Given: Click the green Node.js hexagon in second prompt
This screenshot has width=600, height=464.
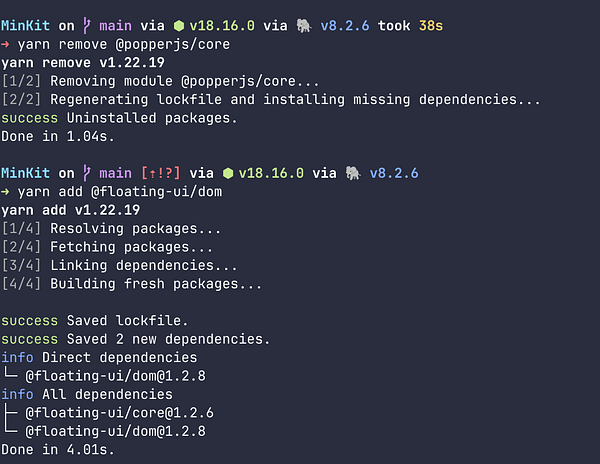Looking at the screenshot, I should 228,173.
